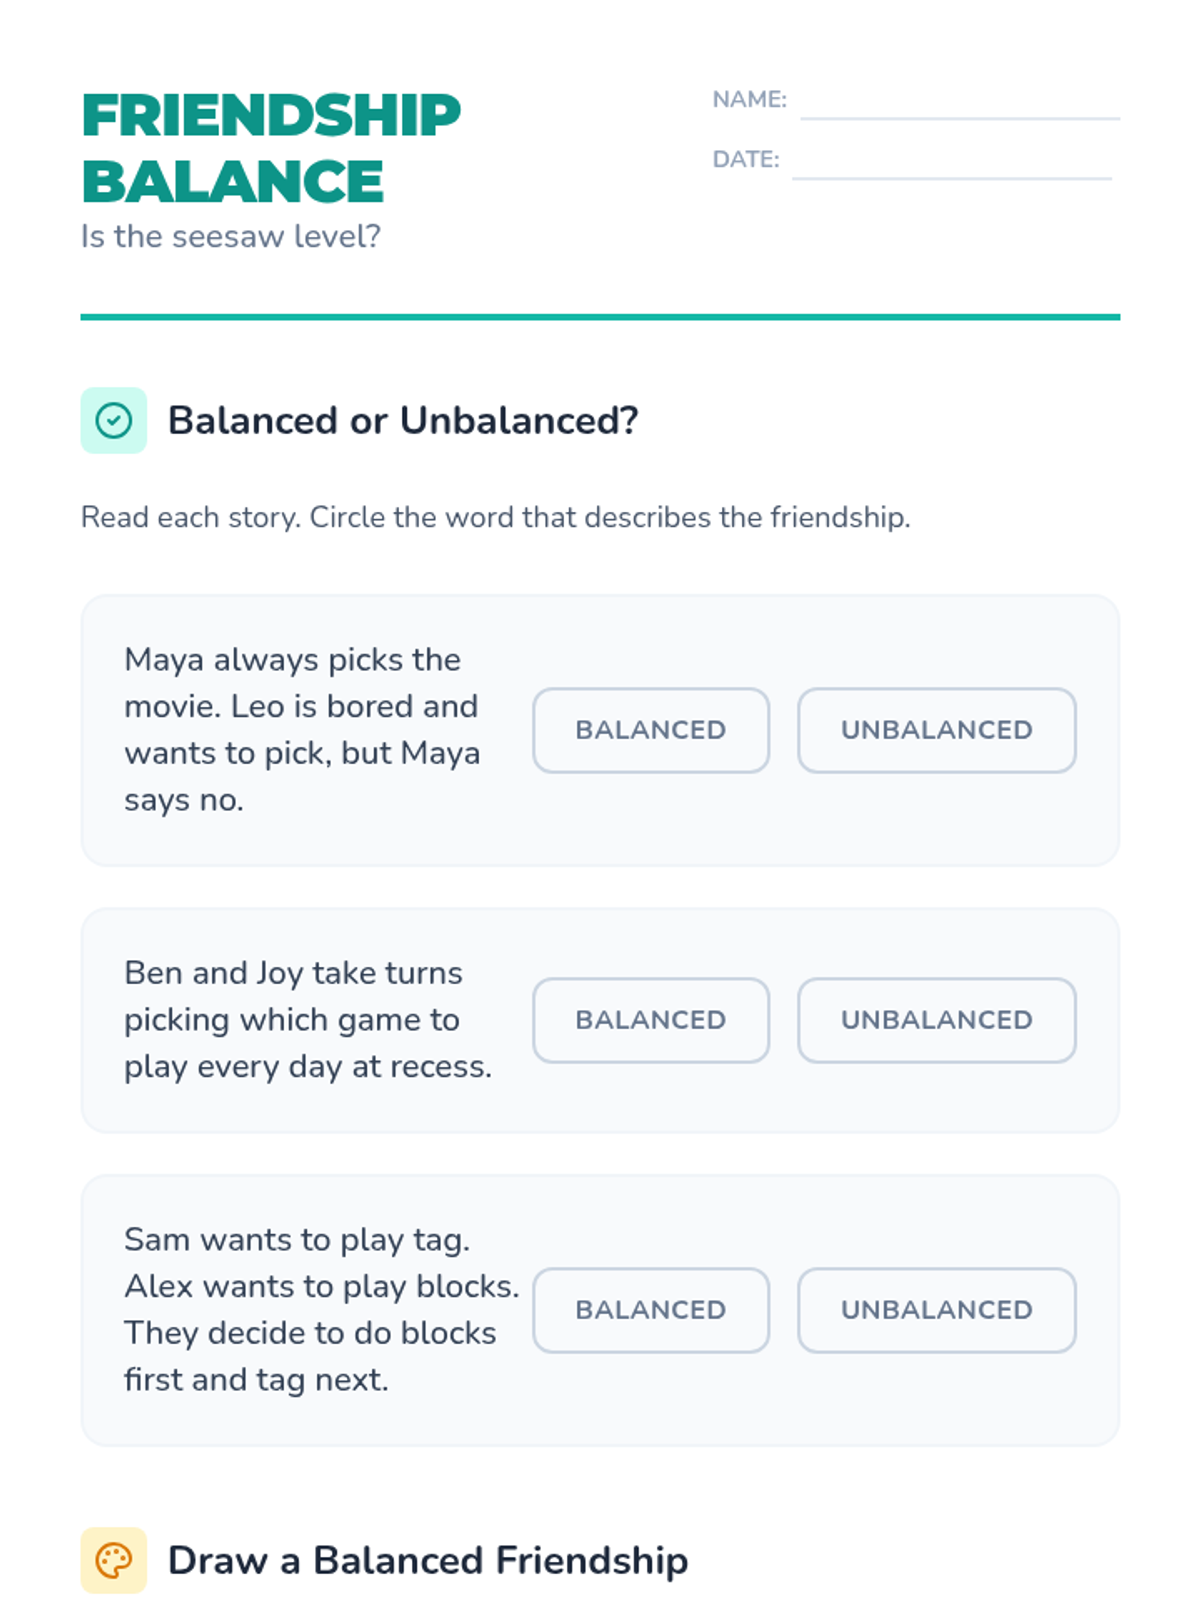Mark BALANCED for Sam and Alex story

(651, 1310)
